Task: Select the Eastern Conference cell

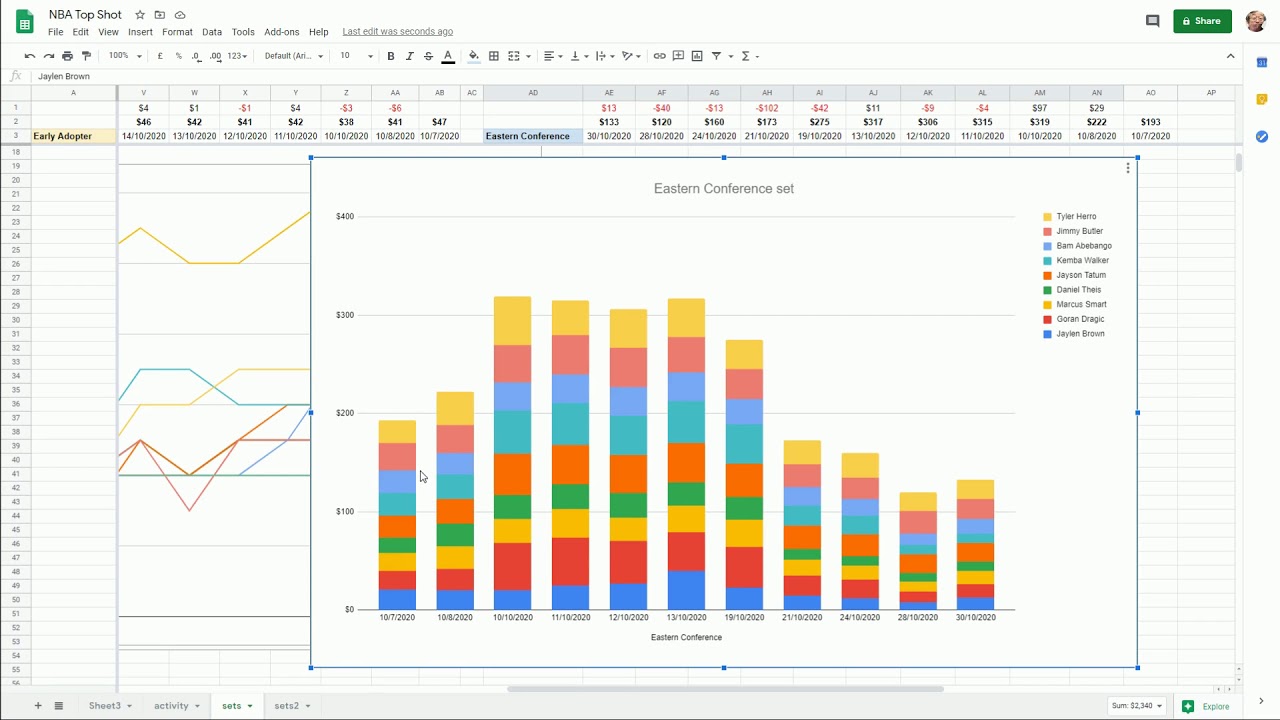Action: [533, 136]
